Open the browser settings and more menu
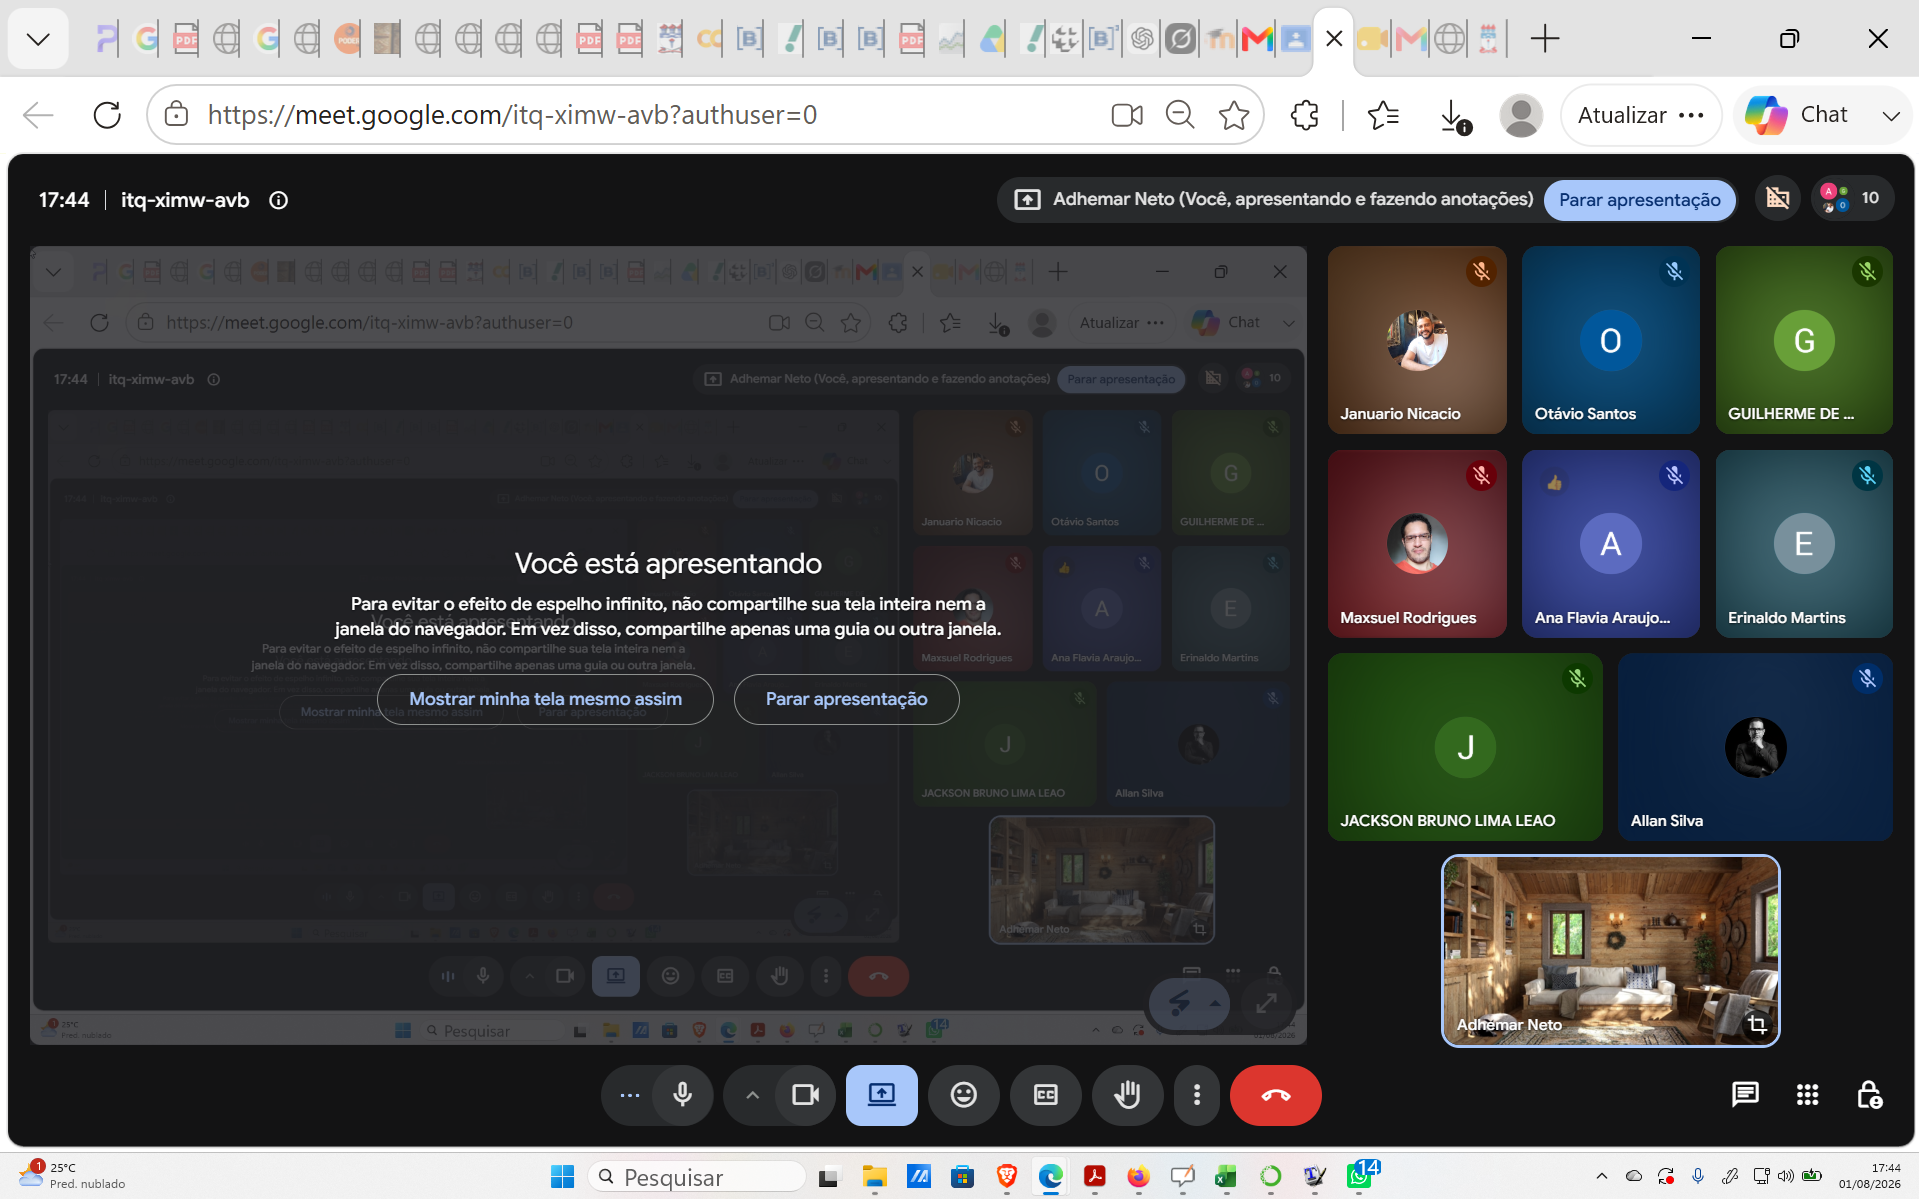The width and height of the screenshot is (1919, 1199). pyautogui.click(x=1691, y=115)
